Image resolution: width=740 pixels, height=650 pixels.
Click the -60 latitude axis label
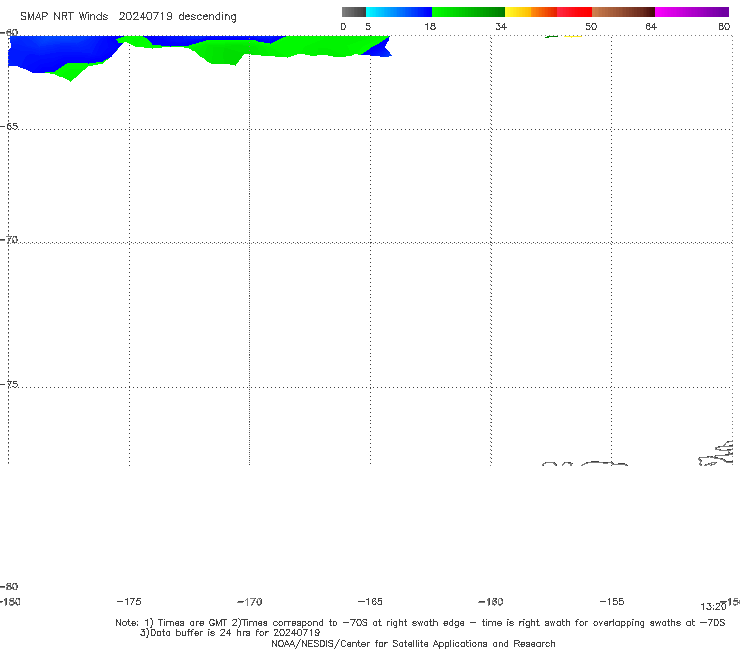click(9, 32)
